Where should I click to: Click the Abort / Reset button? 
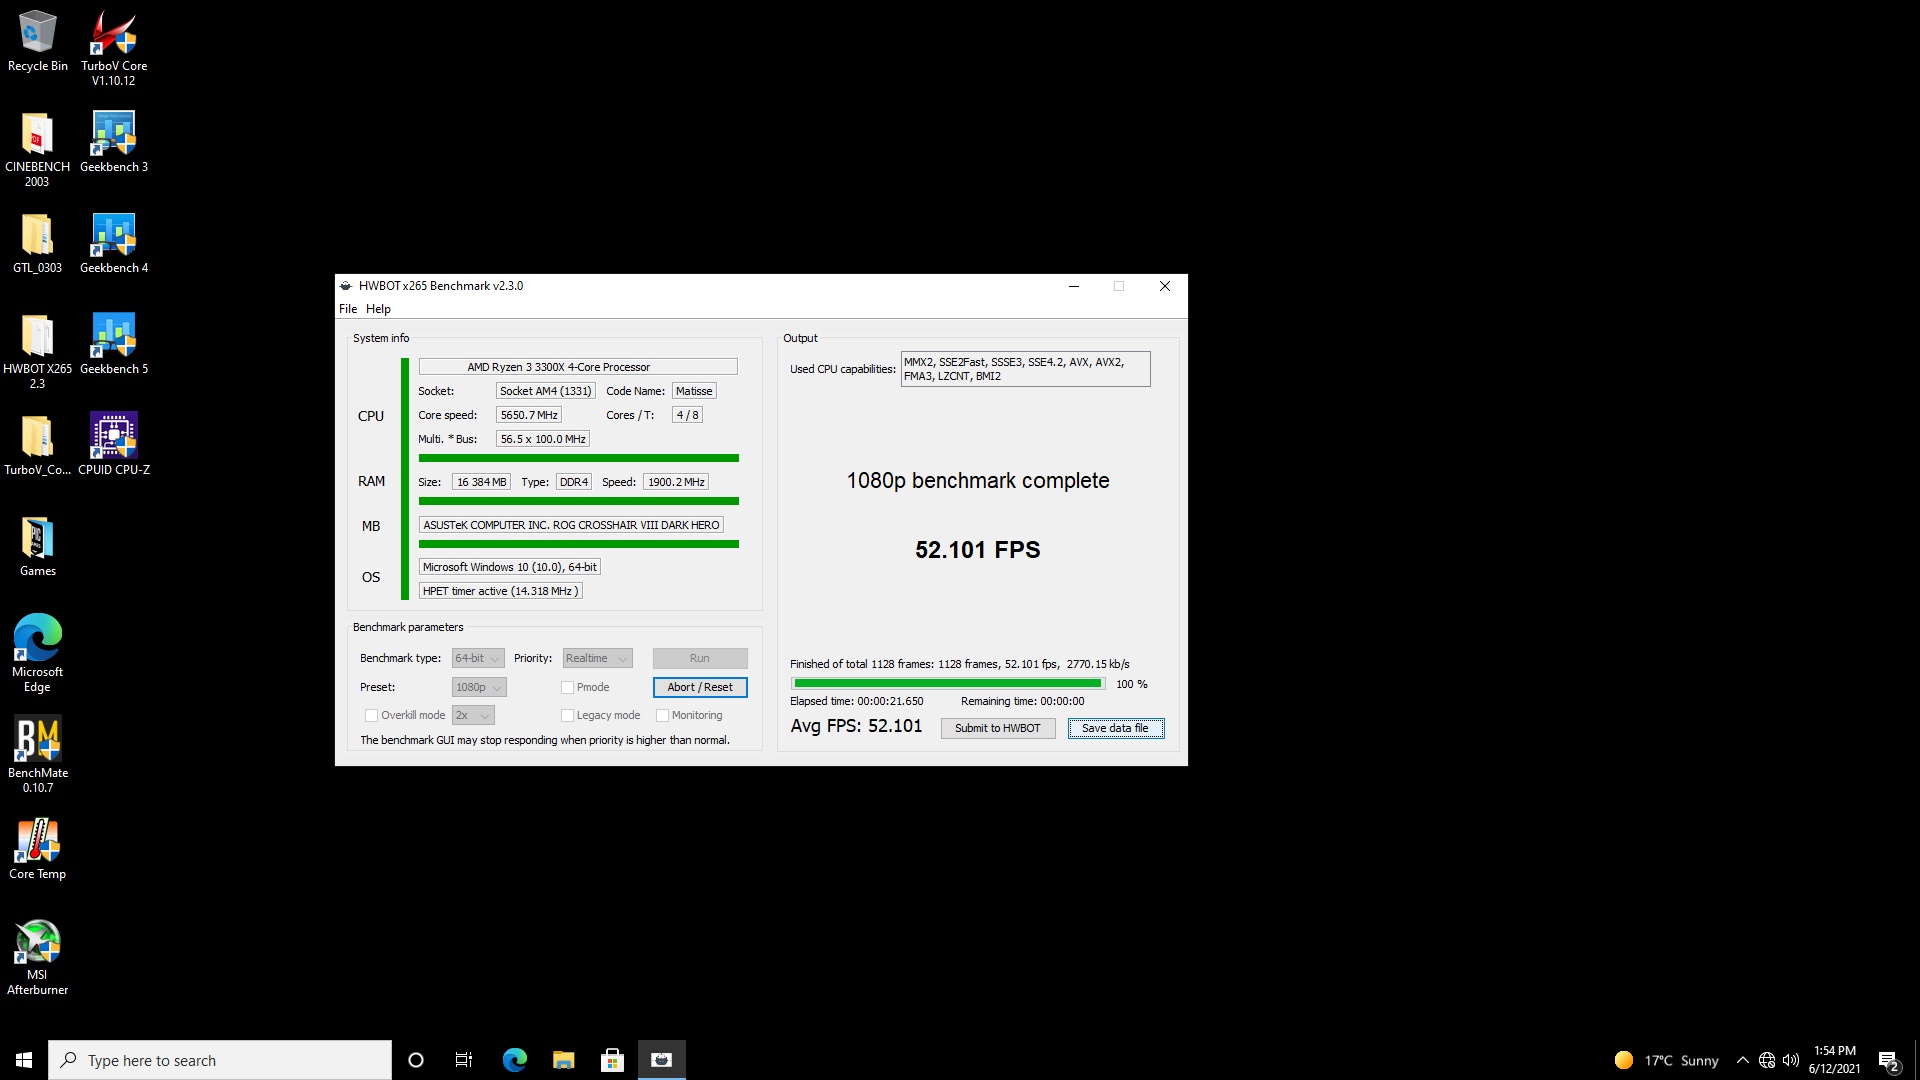700,687
